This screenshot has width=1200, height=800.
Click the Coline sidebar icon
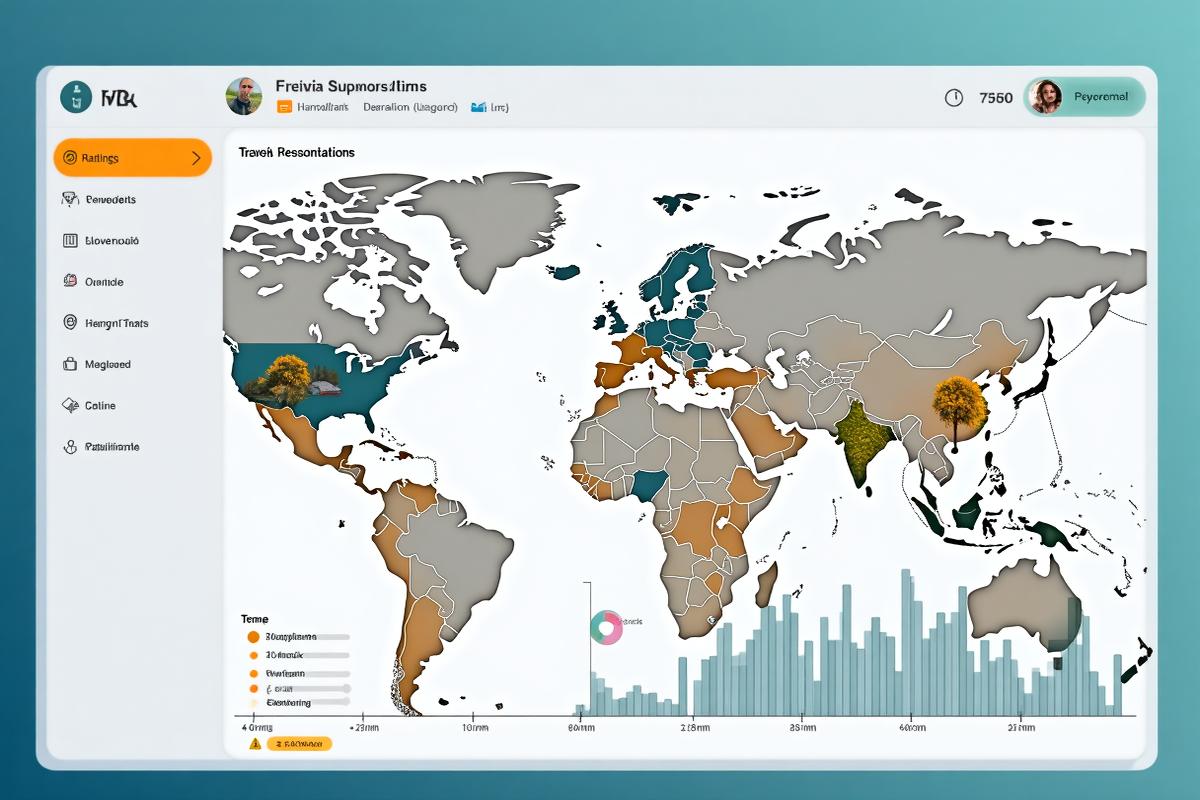(70, 406)
